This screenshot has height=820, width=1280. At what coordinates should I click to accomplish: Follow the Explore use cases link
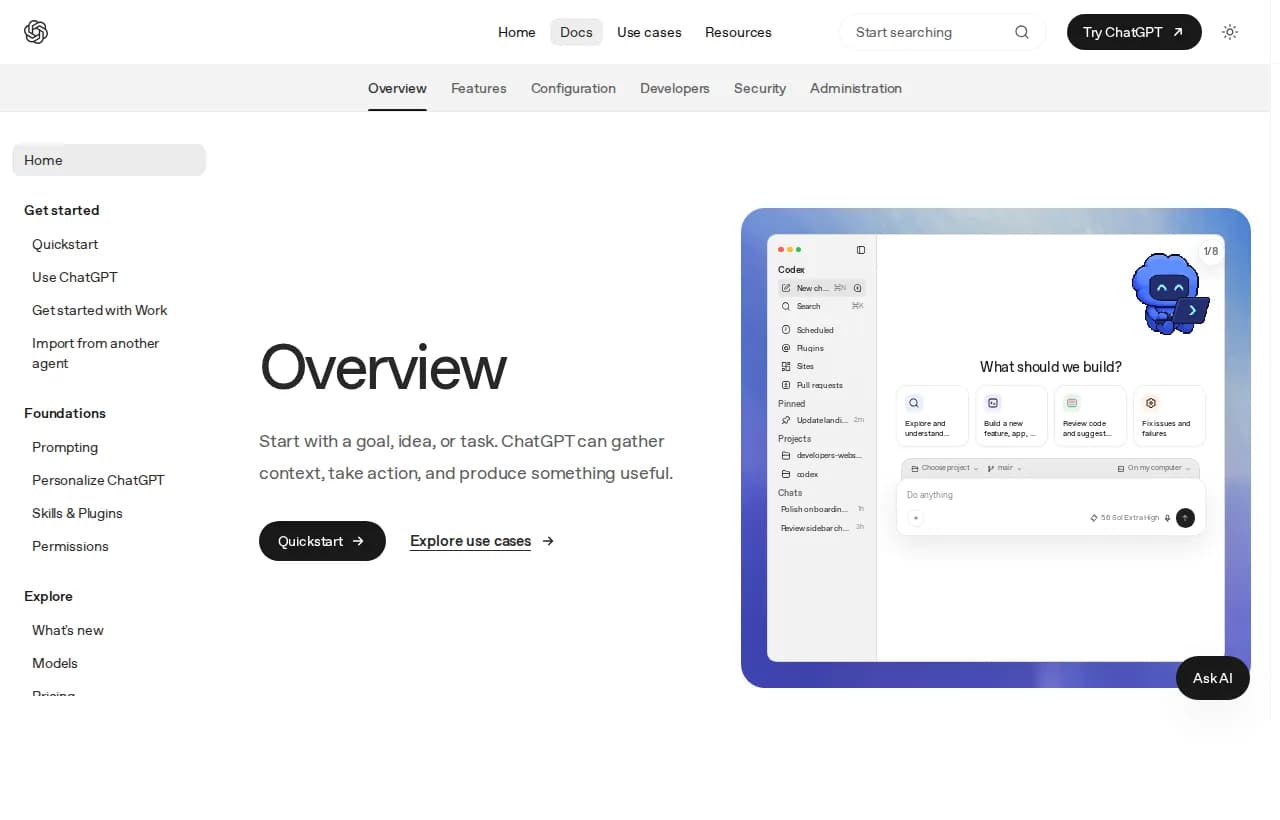[470, 541]
